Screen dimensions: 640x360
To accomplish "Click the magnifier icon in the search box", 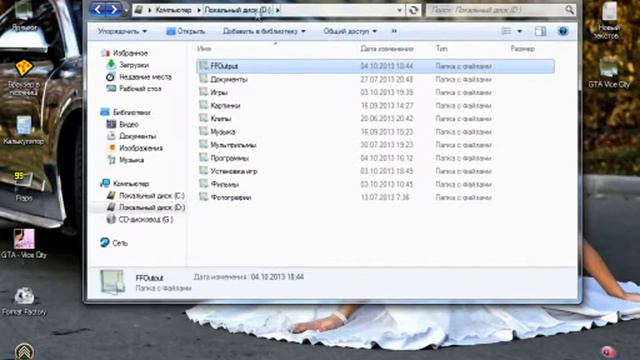I will [569, 10].
